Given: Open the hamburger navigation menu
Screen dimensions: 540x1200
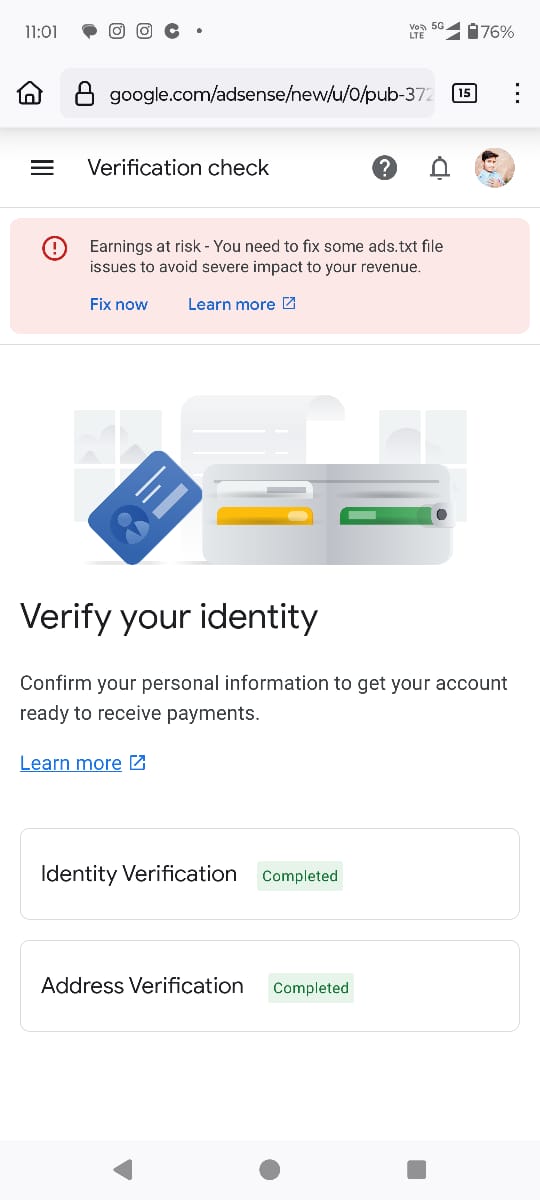Looking at the screenshot, I should click(42, 169).
